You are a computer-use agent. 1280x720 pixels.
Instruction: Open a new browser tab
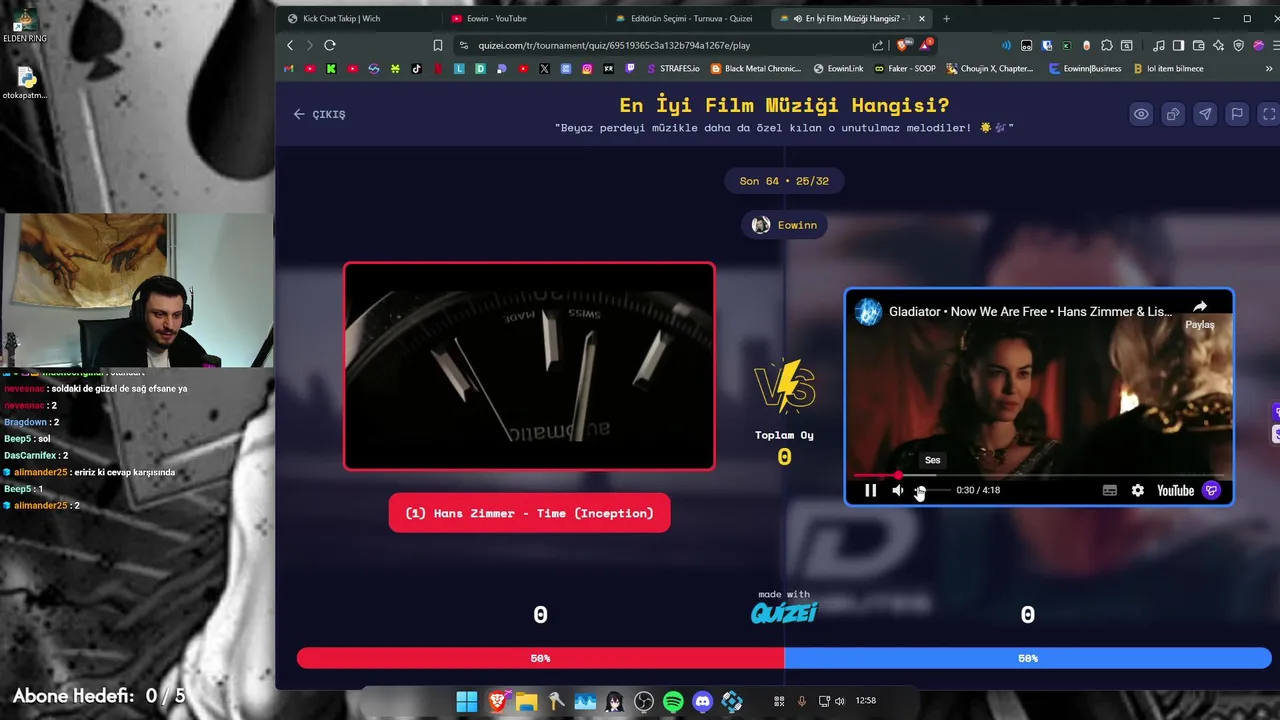pyautogui.click(x=946, y=18)
